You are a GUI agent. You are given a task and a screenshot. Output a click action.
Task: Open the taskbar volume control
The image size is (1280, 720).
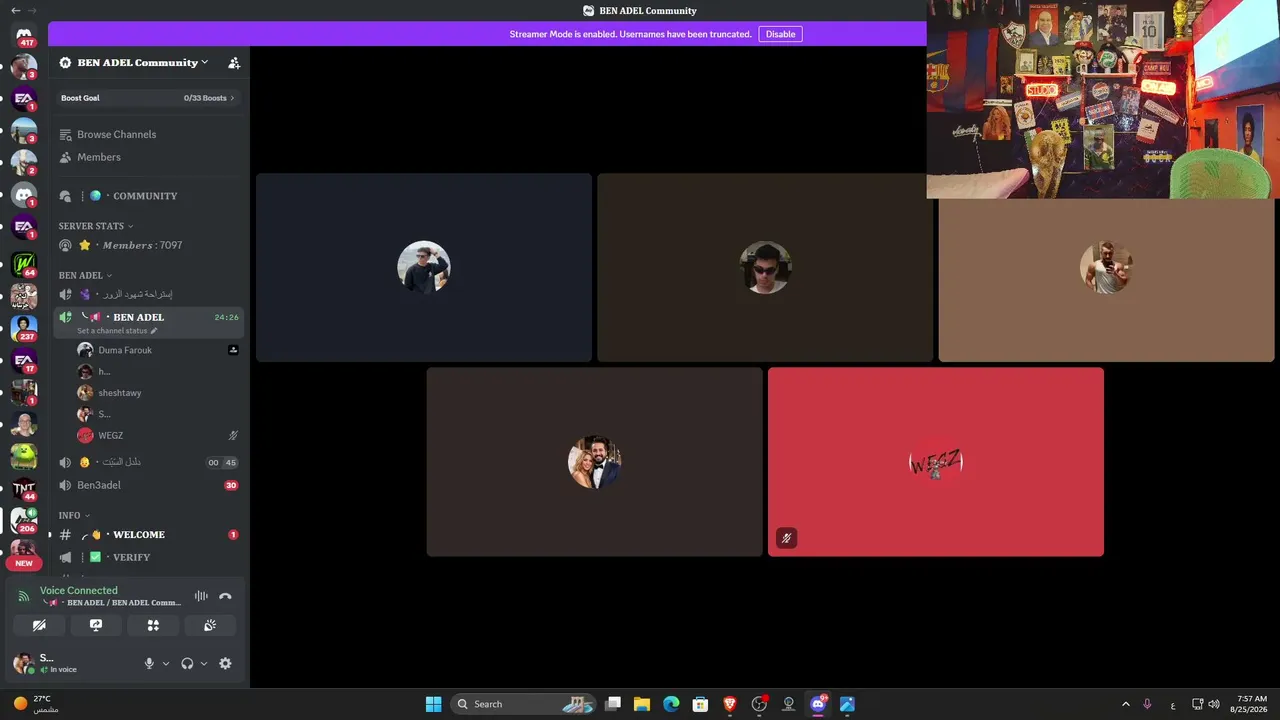1214,704
